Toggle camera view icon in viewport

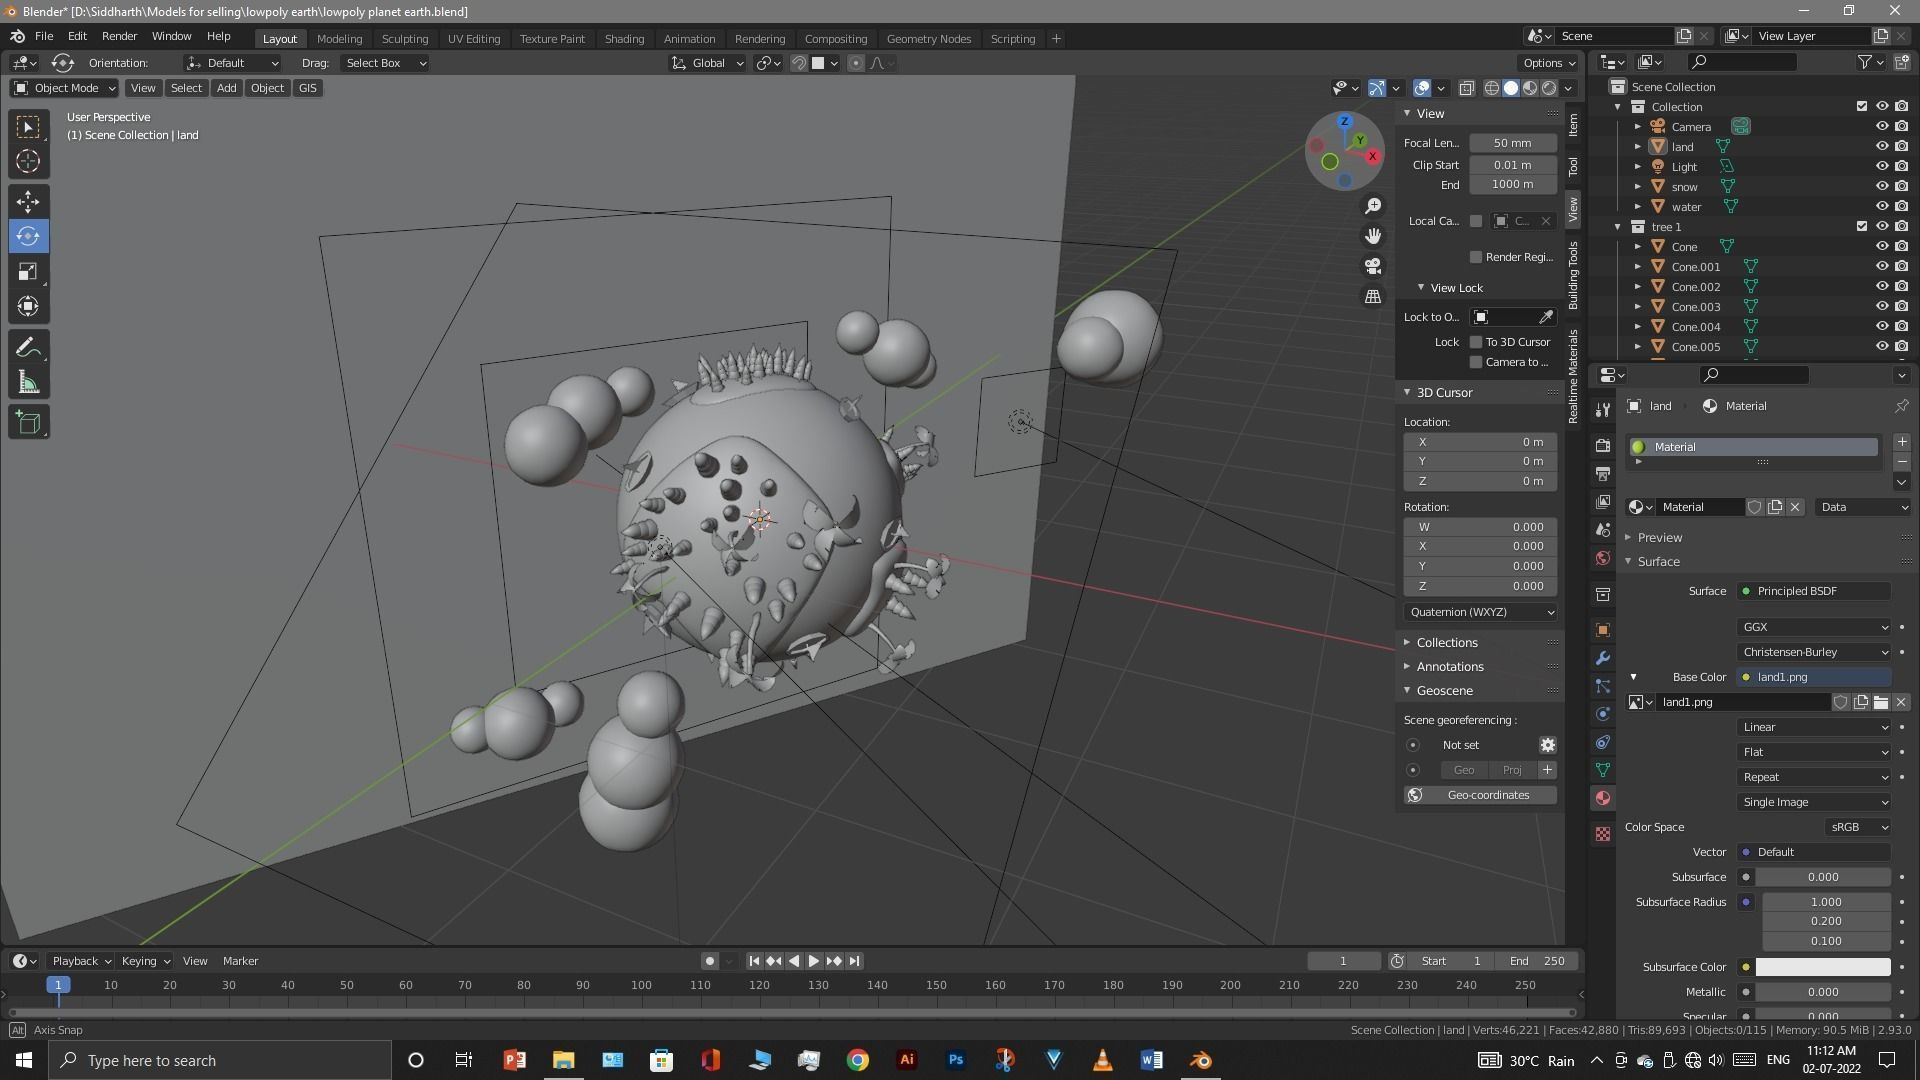(1374, 266)
